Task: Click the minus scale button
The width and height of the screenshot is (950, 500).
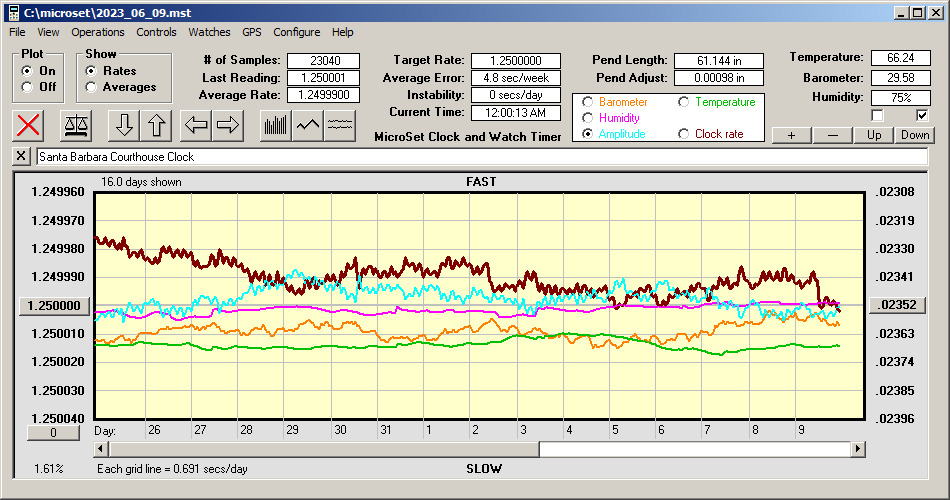Action: coord(832,135)
